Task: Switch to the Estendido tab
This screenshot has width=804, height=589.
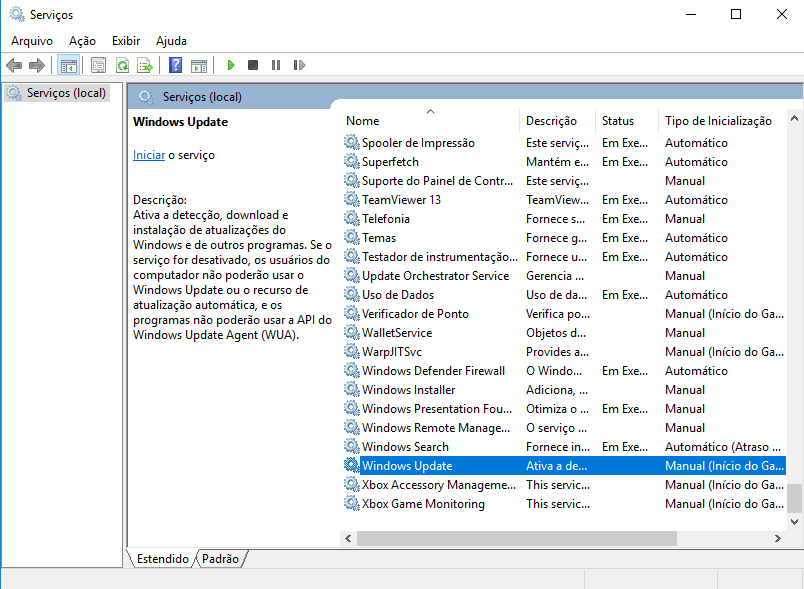Action: (x=163, y=559)
